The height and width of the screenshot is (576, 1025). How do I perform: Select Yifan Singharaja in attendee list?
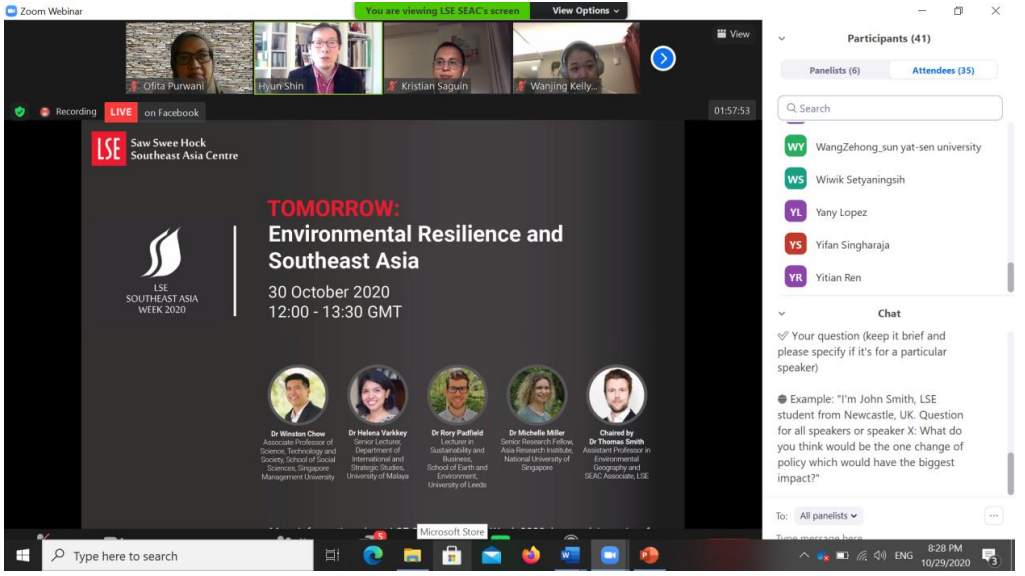tap(892, 245)
